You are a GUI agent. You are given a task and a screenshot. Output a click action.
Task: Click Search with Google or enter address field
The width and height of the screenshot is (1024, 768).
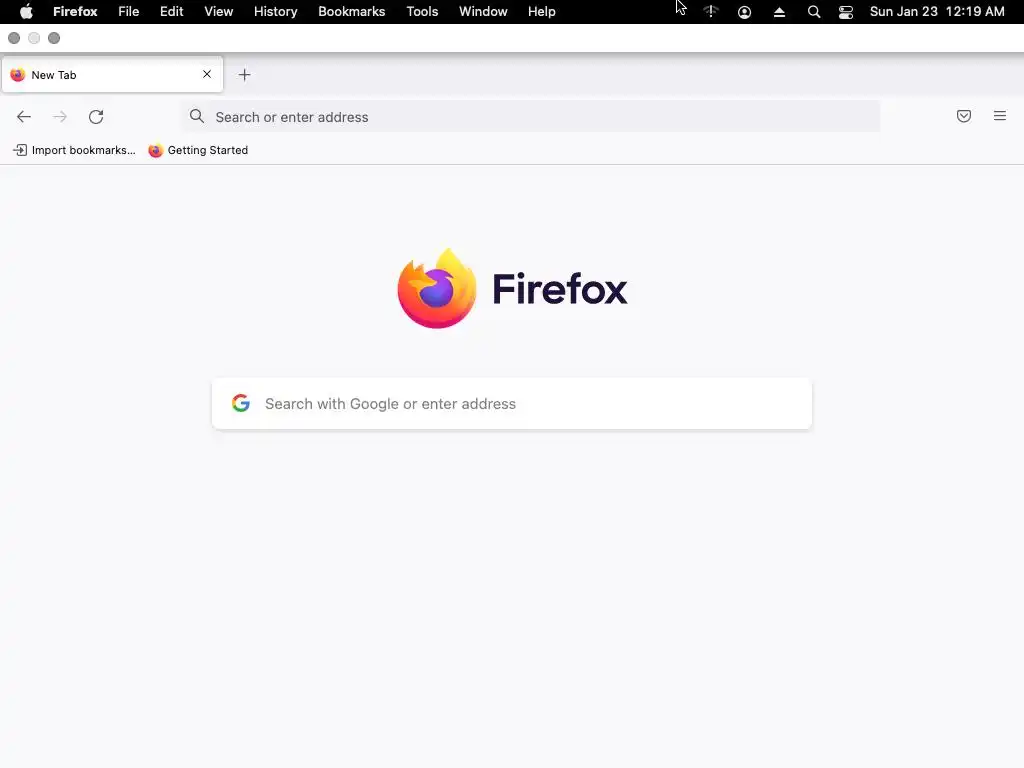click(x=512, y=403)
